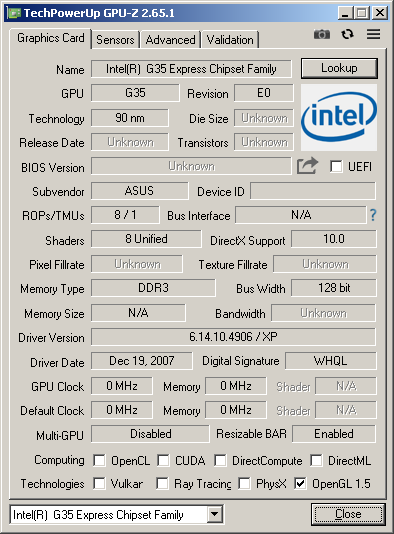This screenshot has height=534, width=394.
Task: Click the Digital Signature value WHQL
Action: click(331, 361)
